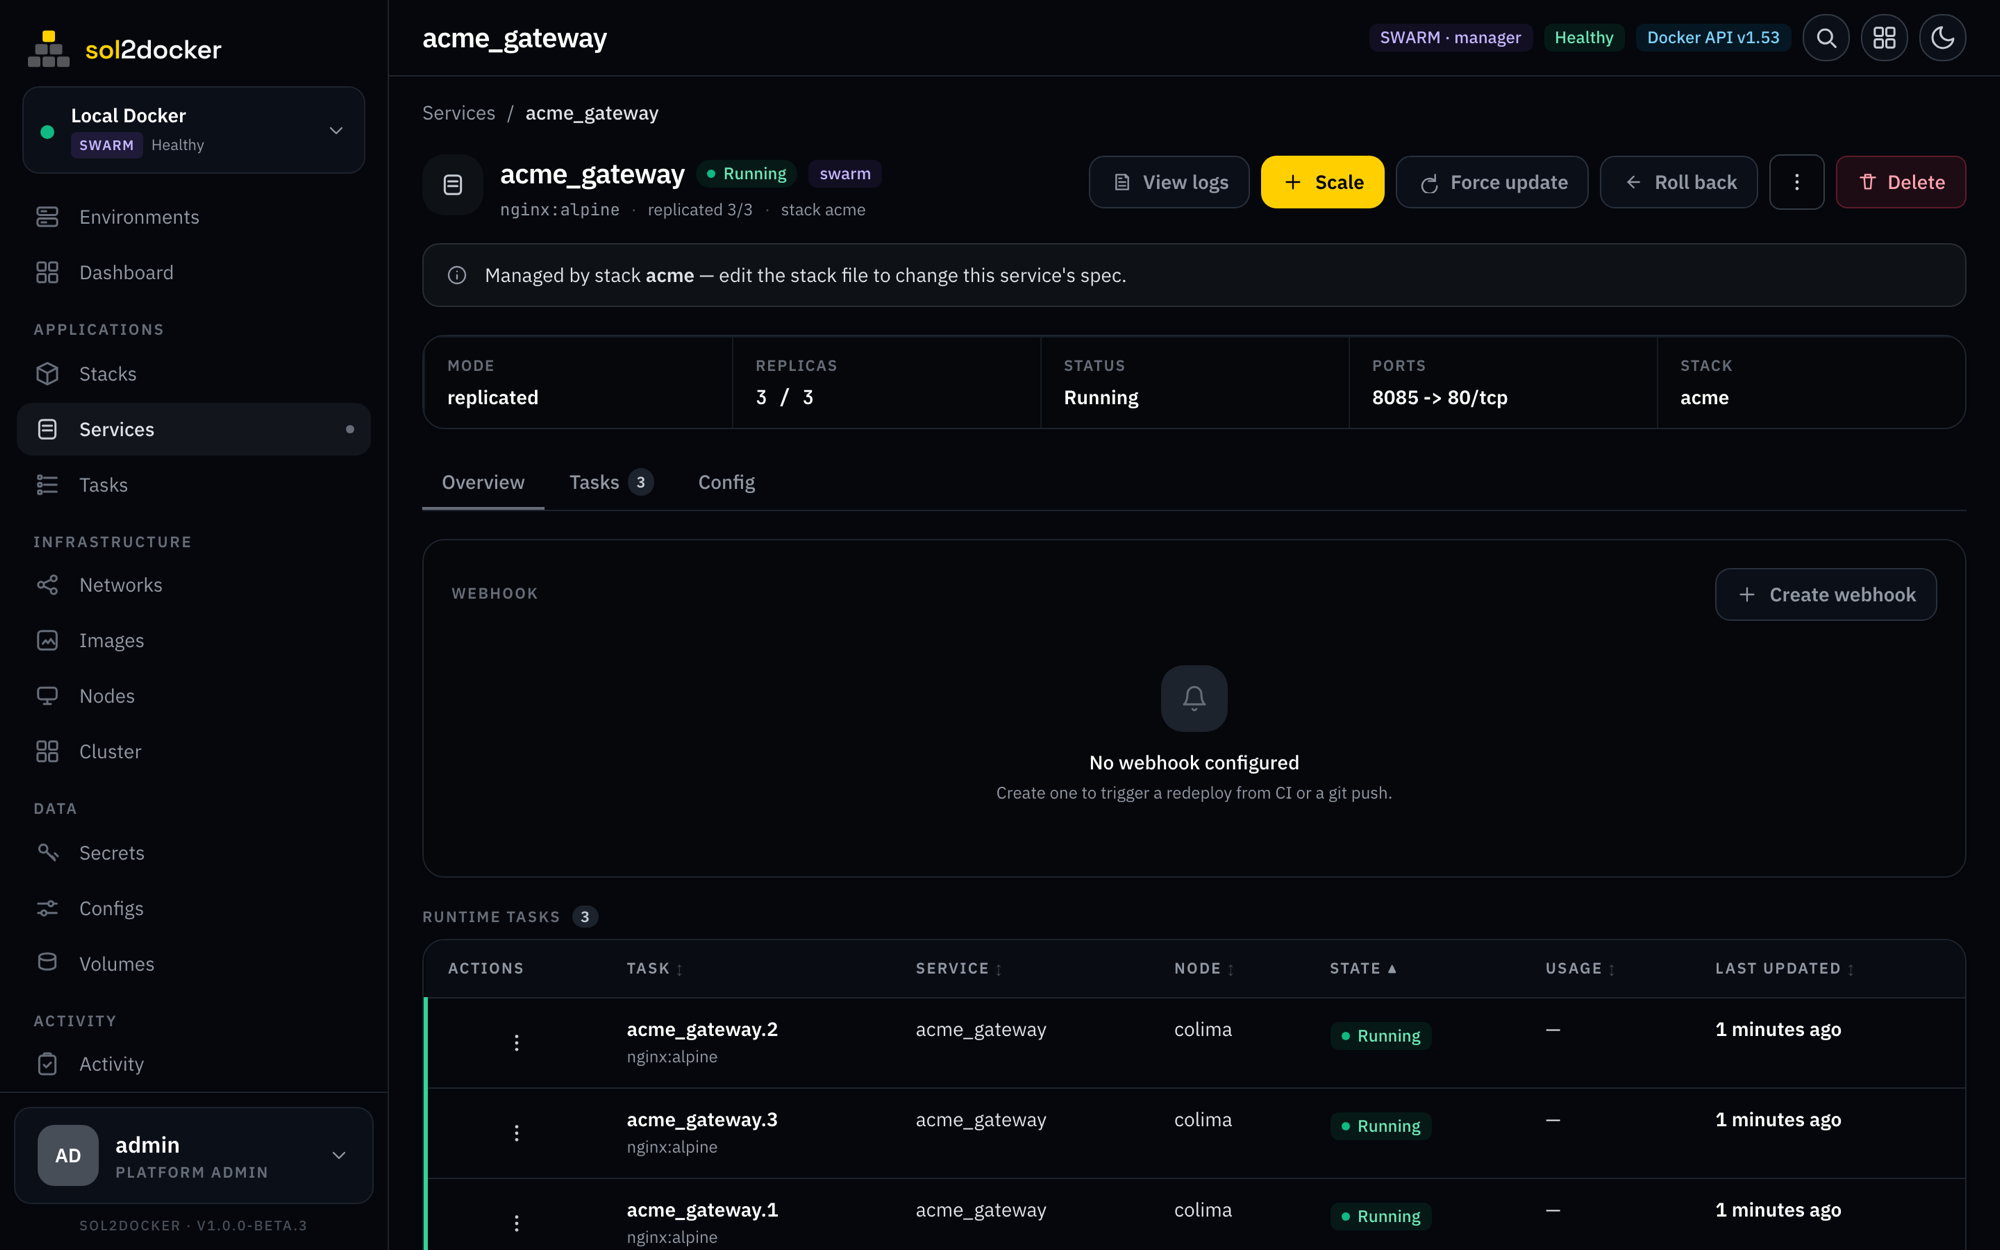2000x1250 pixels.
Task: Click the Images sidebar icon
Action: coord(47,640)
